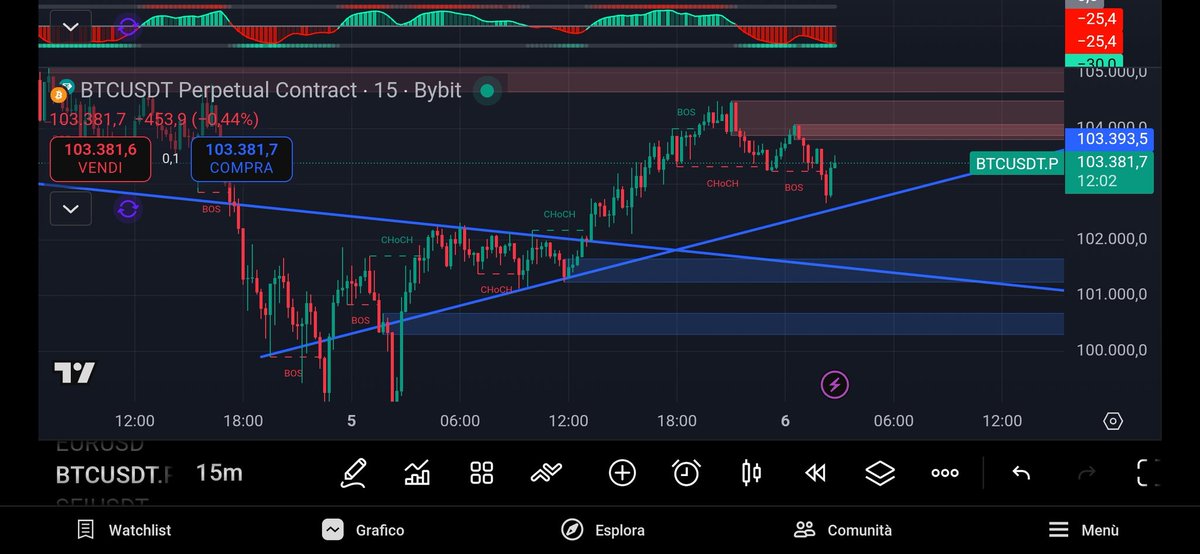This screenshot has height=554, width=1200.
Task: Switch to the Grafico tab
Action: [x=363, y=530]
